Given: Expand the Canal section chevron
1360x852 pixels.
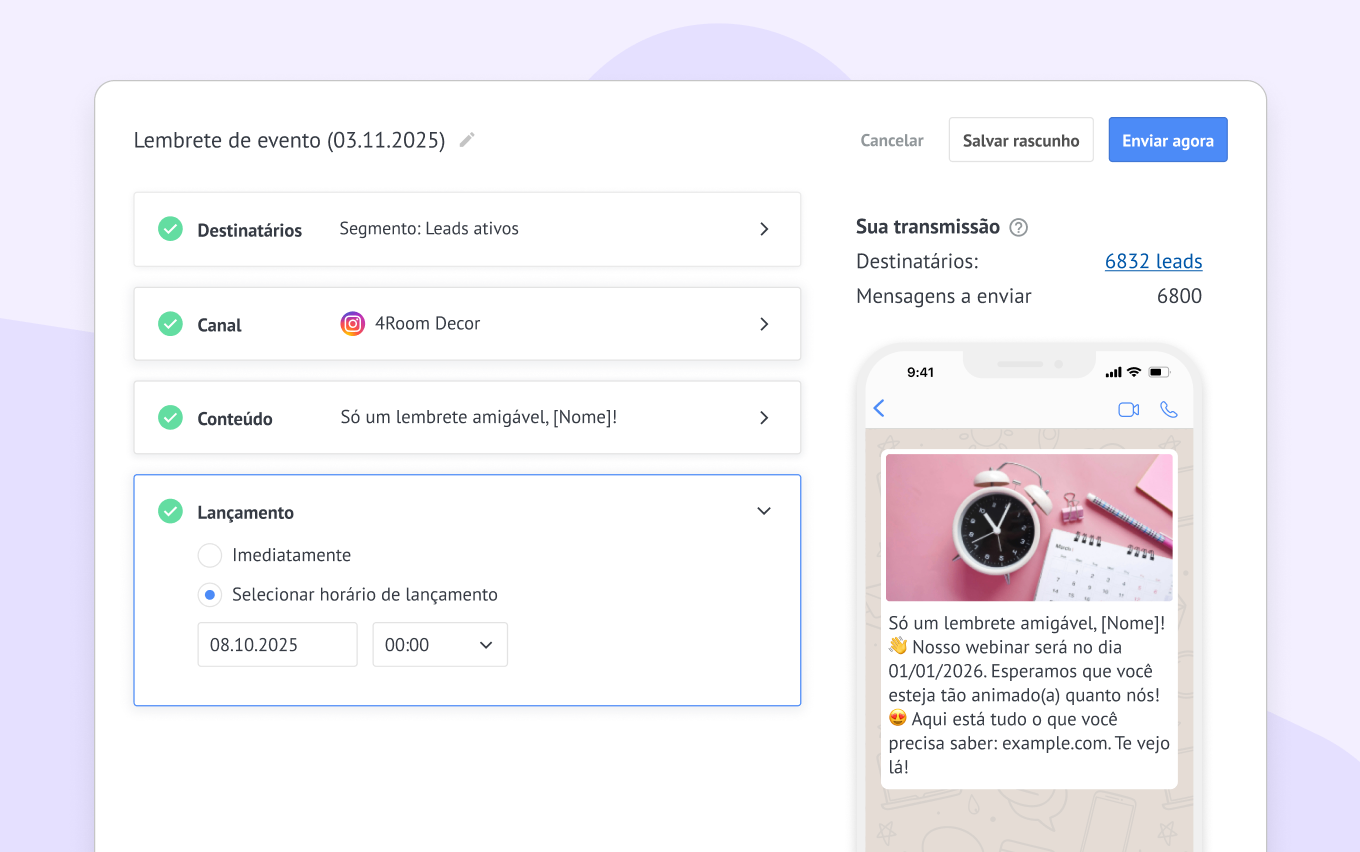Looking at the screenshot, I should (x=764, y=324).
